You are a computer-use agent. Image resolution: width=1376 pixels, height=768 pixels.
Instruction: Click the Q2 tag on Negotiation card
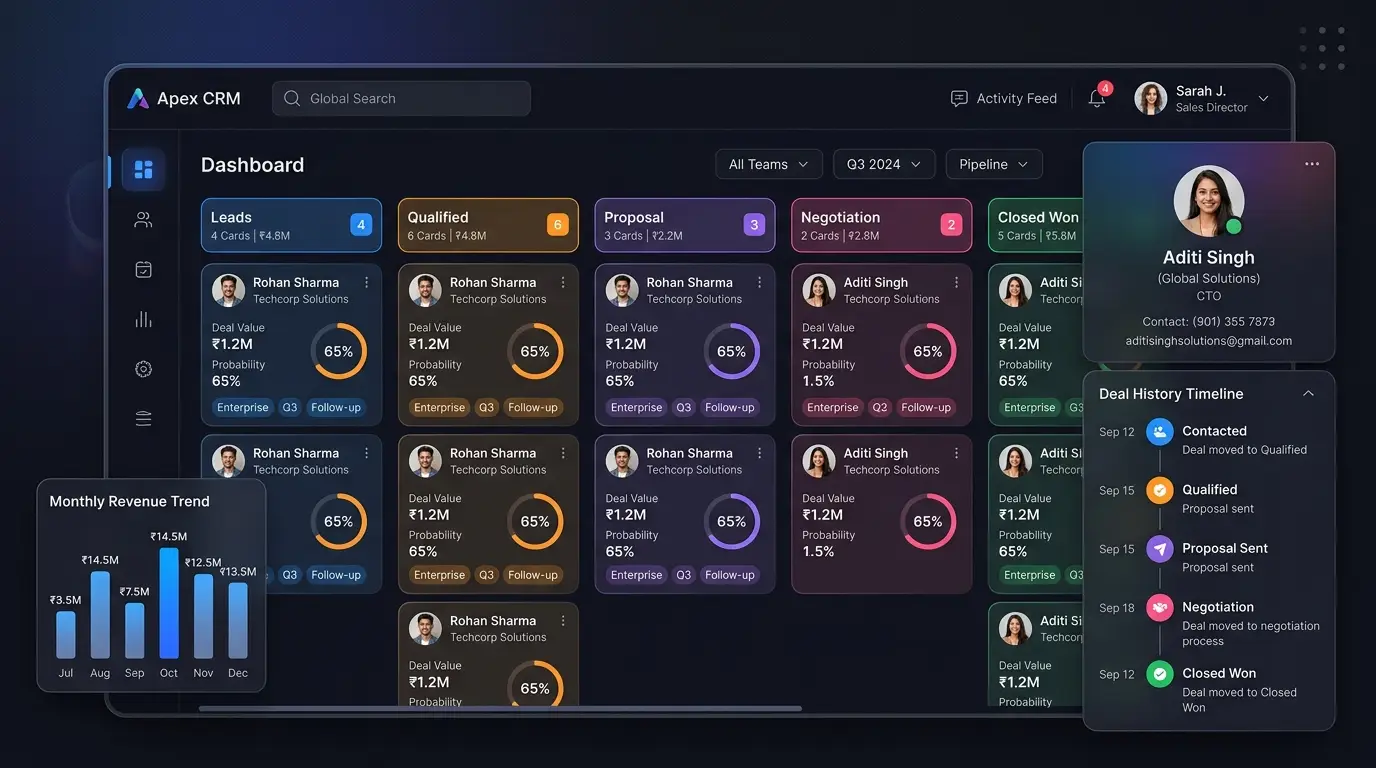click(x=880, y=407)
